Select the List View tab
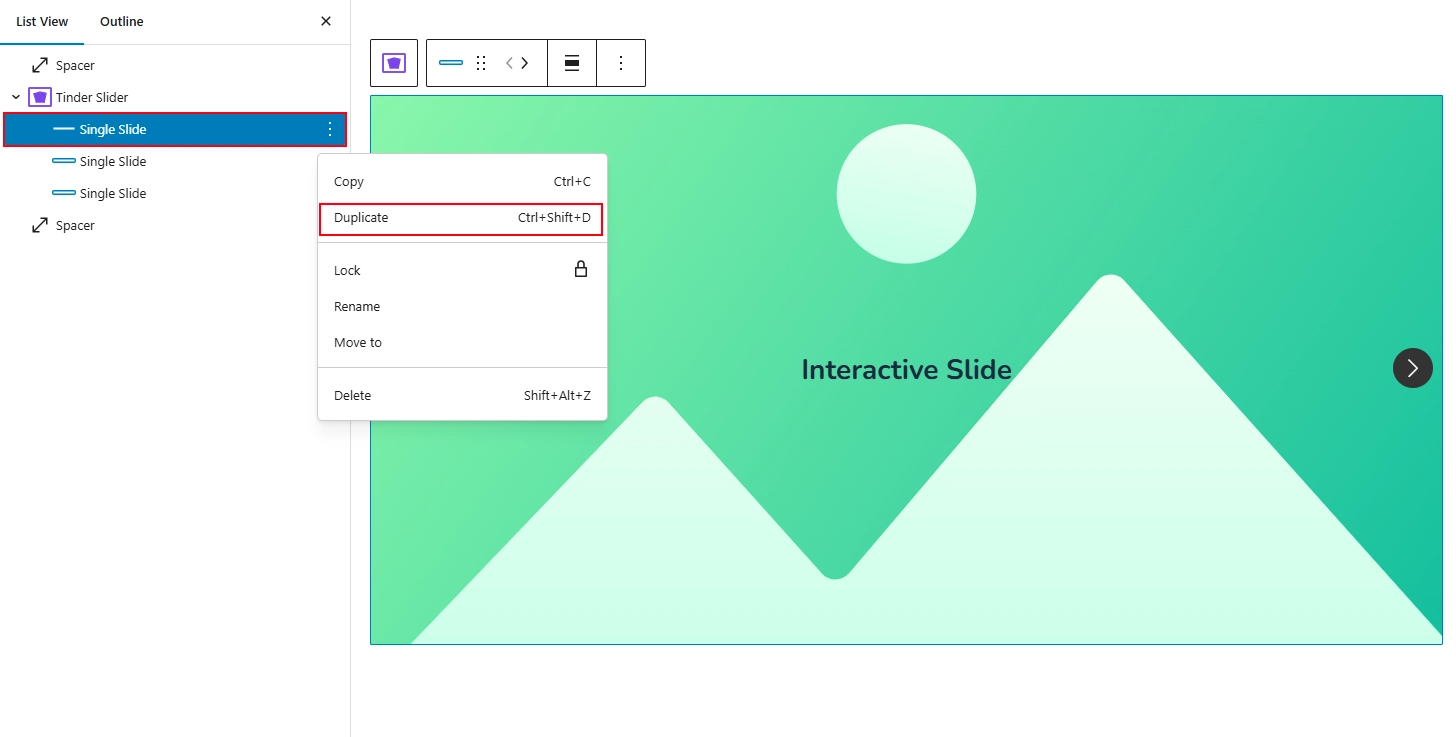The image size is (1456, 737). [42, 22]
